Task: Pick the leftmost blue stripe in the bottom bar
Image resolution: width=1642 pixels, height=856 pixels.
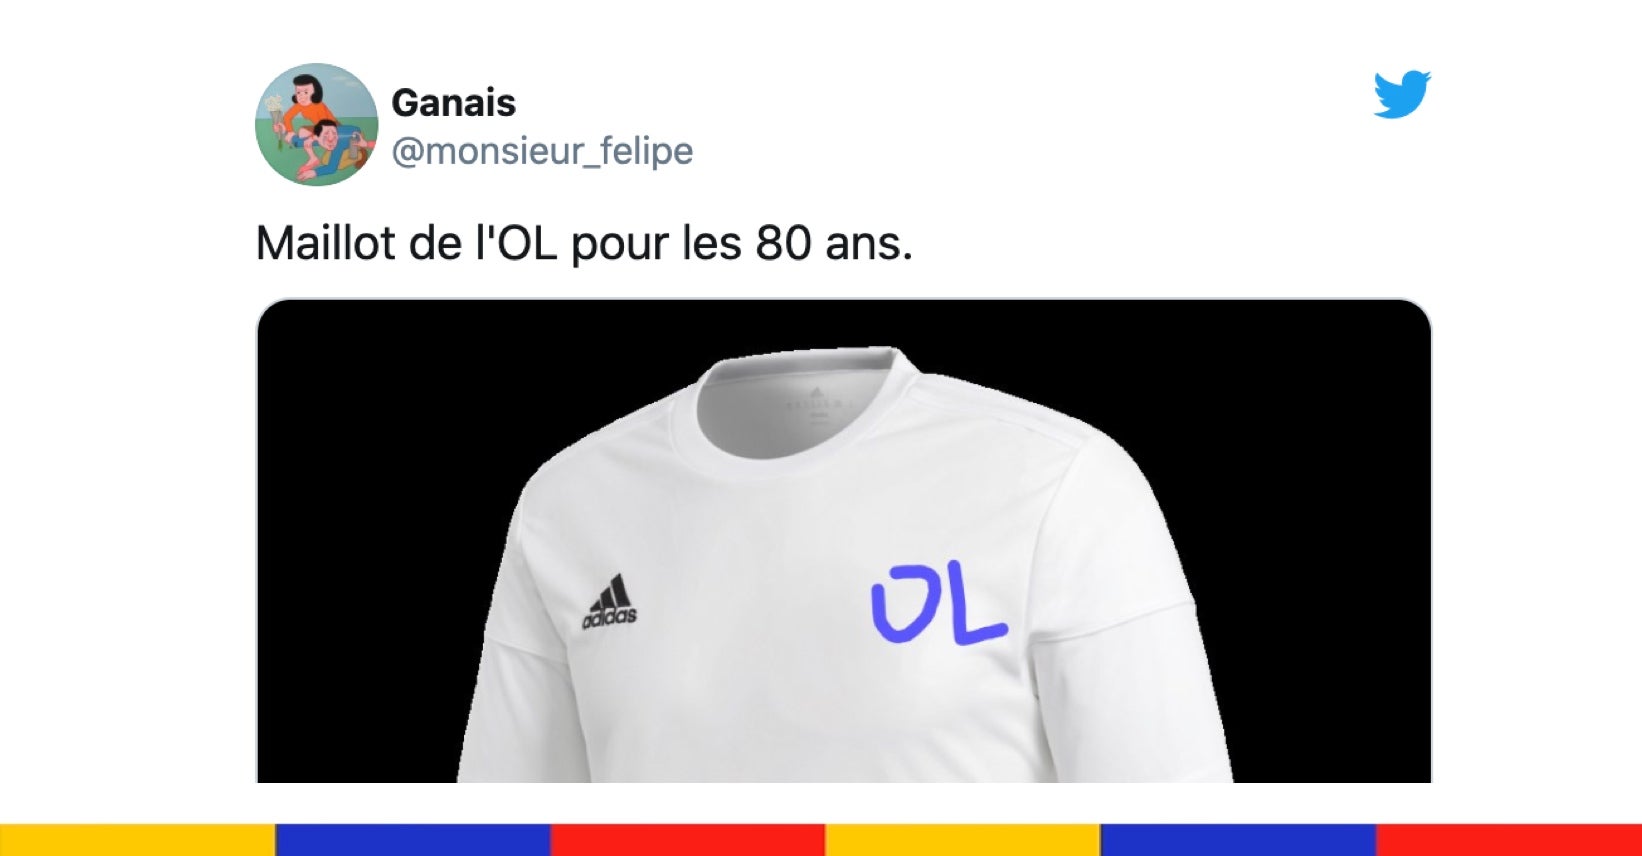Action: pos(412,840)
